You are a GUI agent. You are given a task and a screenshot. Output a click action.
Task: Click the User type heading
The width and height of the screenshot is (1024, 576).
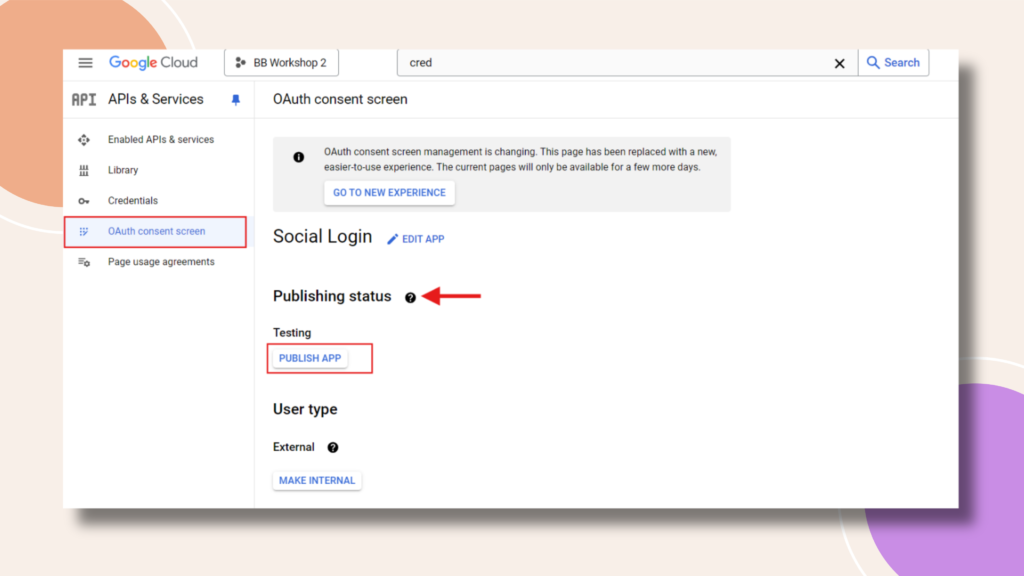305,409
